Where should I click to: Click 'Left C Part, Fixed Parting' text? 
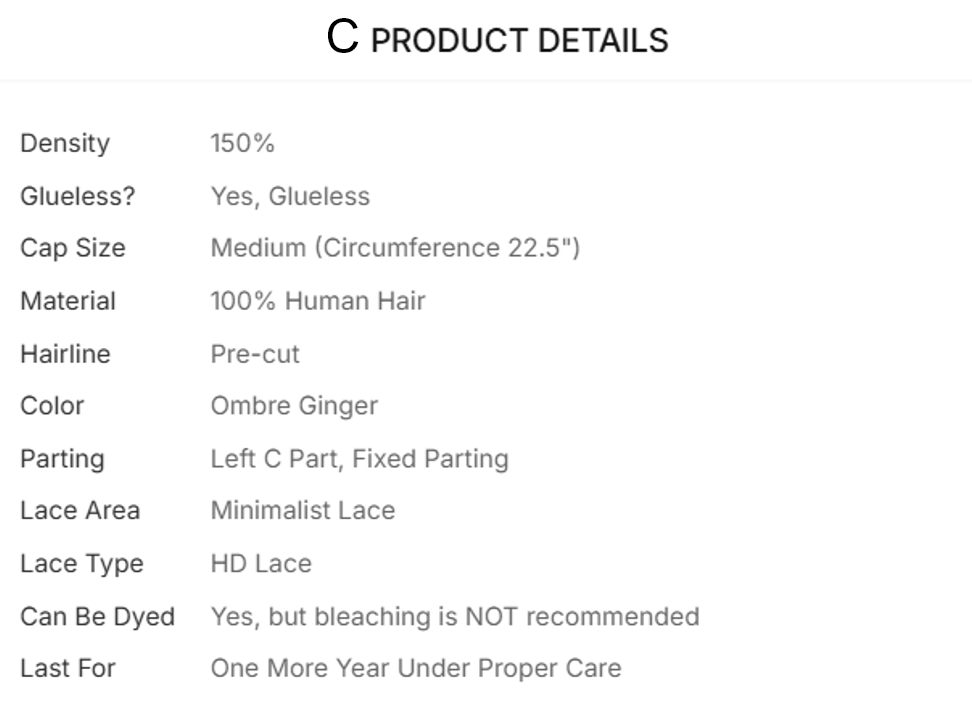359,459
